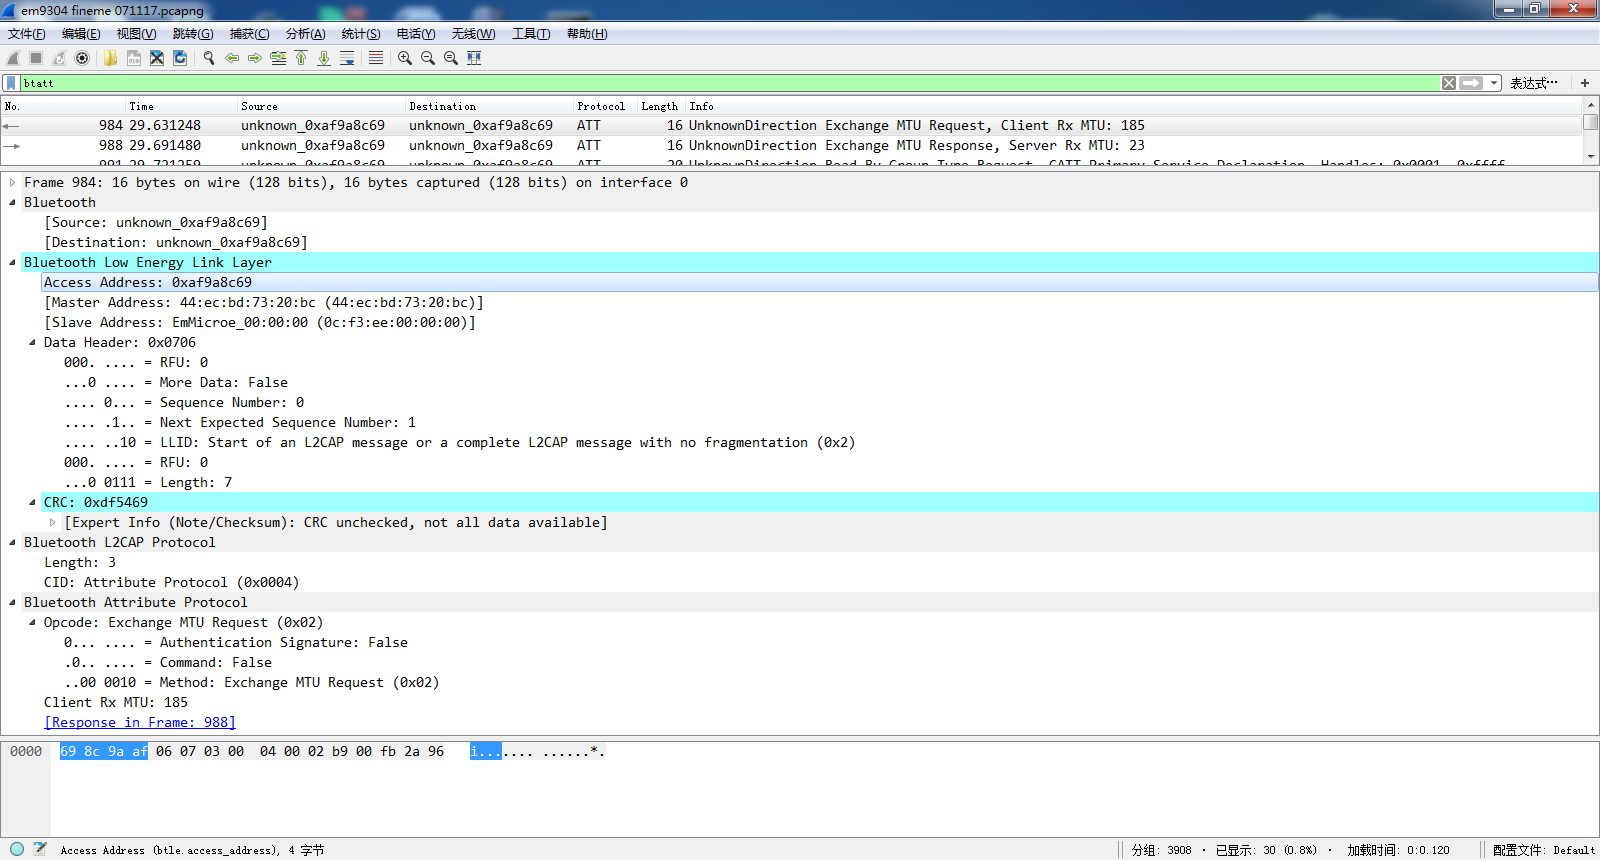
Task: Open Find packet magnifier tool
Action: coord(209,58)
